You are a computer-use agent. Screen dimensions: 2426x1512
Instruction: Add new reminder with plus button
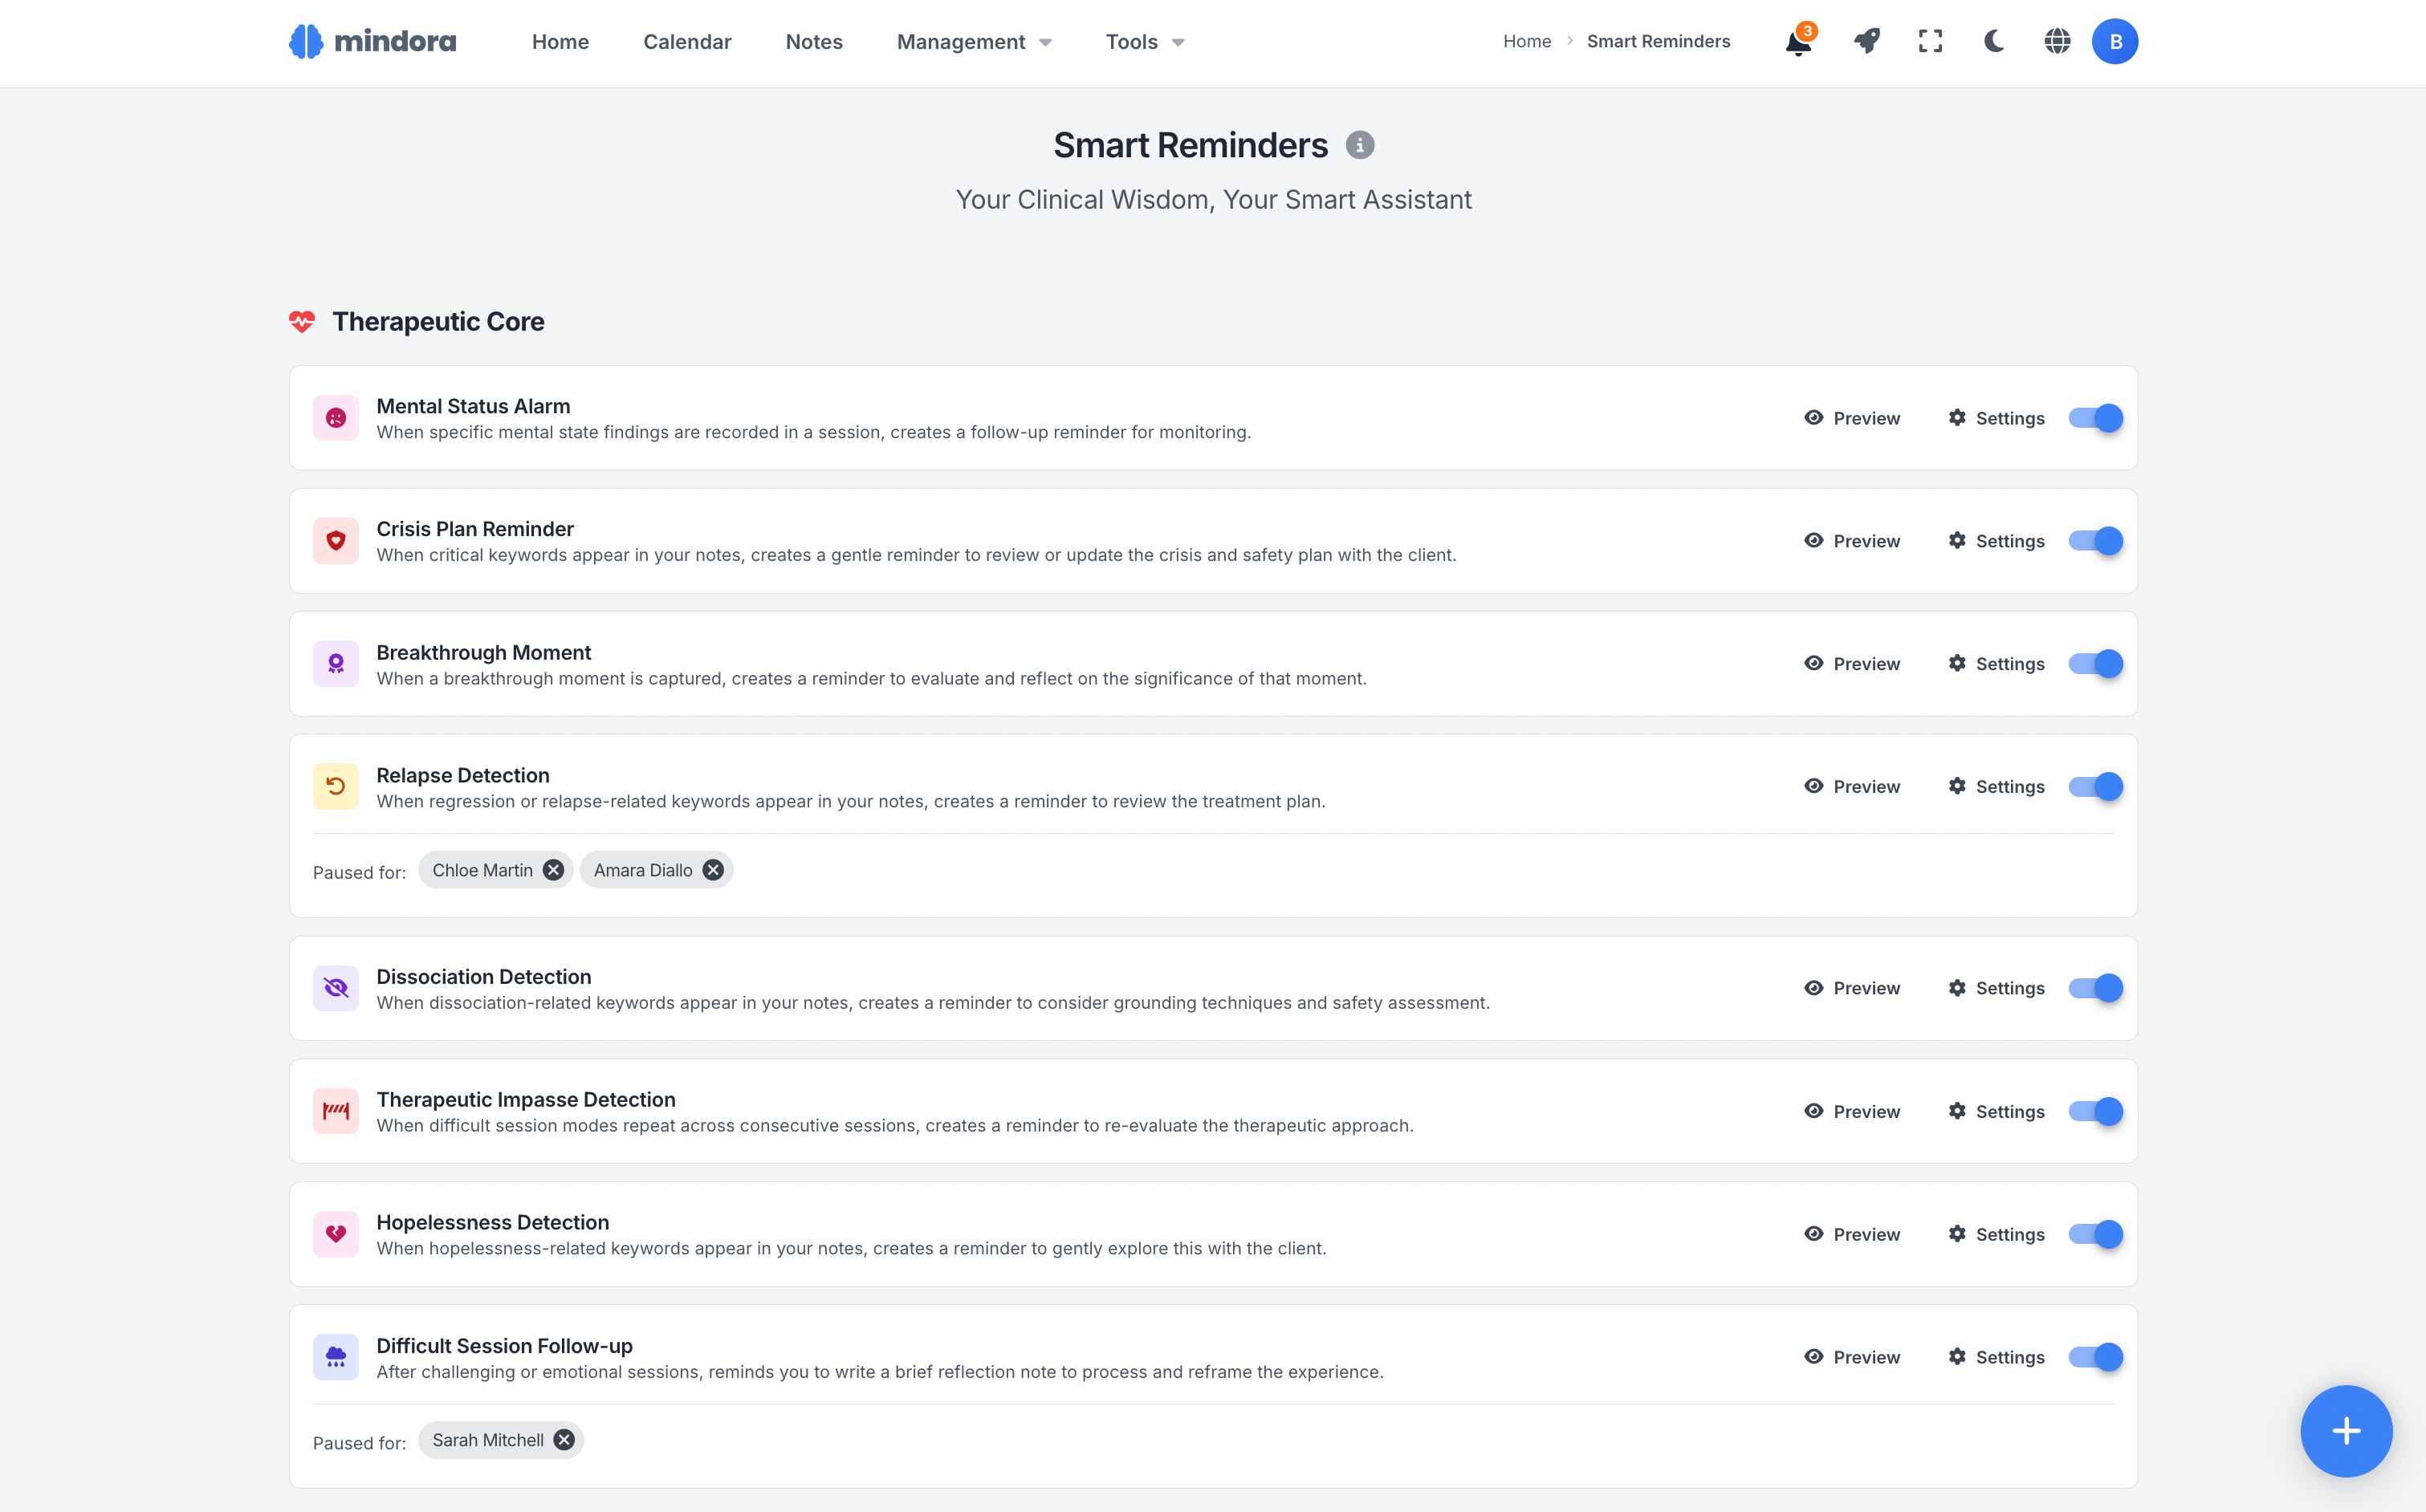click(2346, 1431)
